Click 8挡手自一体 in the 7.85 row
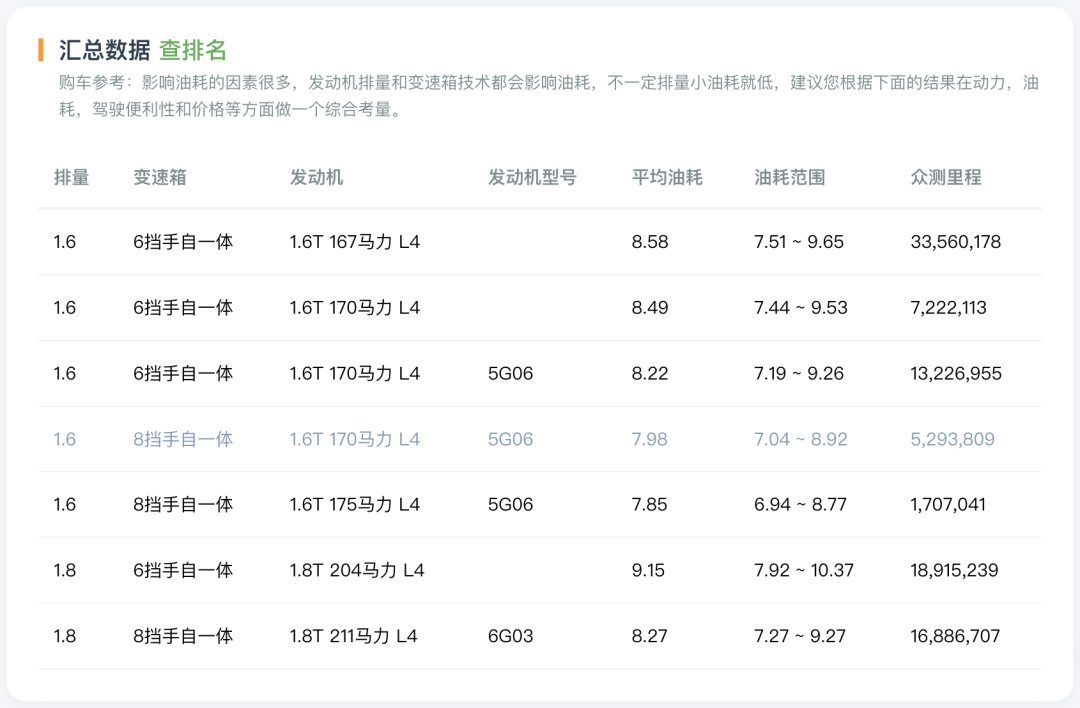The image size is (1080, 708). coord(183,504)
